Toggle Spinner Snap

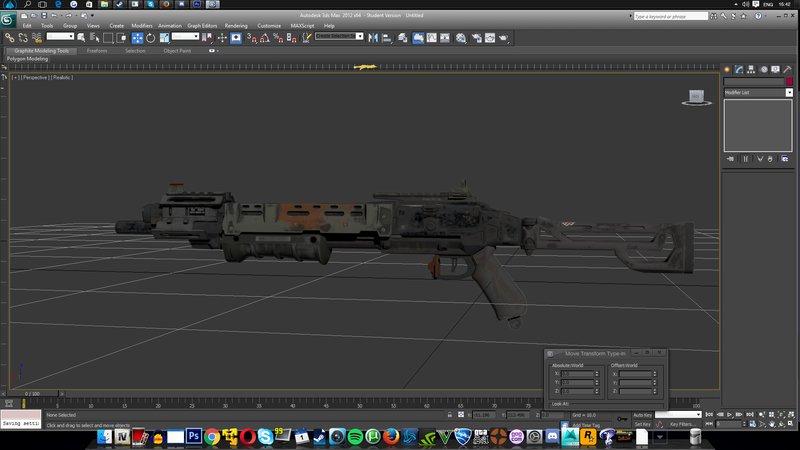[x=291, y=37]
